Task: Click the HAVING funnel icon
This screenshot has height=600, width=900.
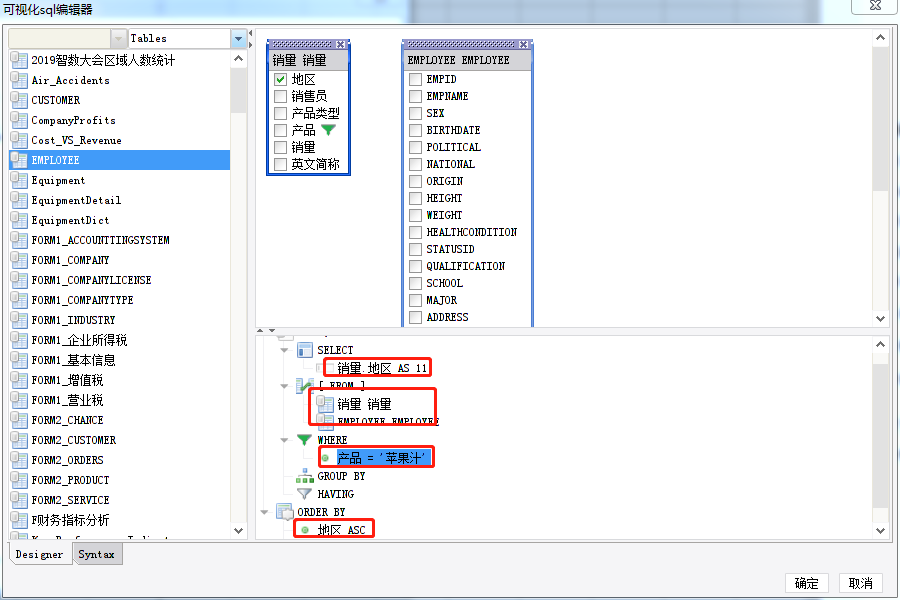Action: click(x=304, y=494)
